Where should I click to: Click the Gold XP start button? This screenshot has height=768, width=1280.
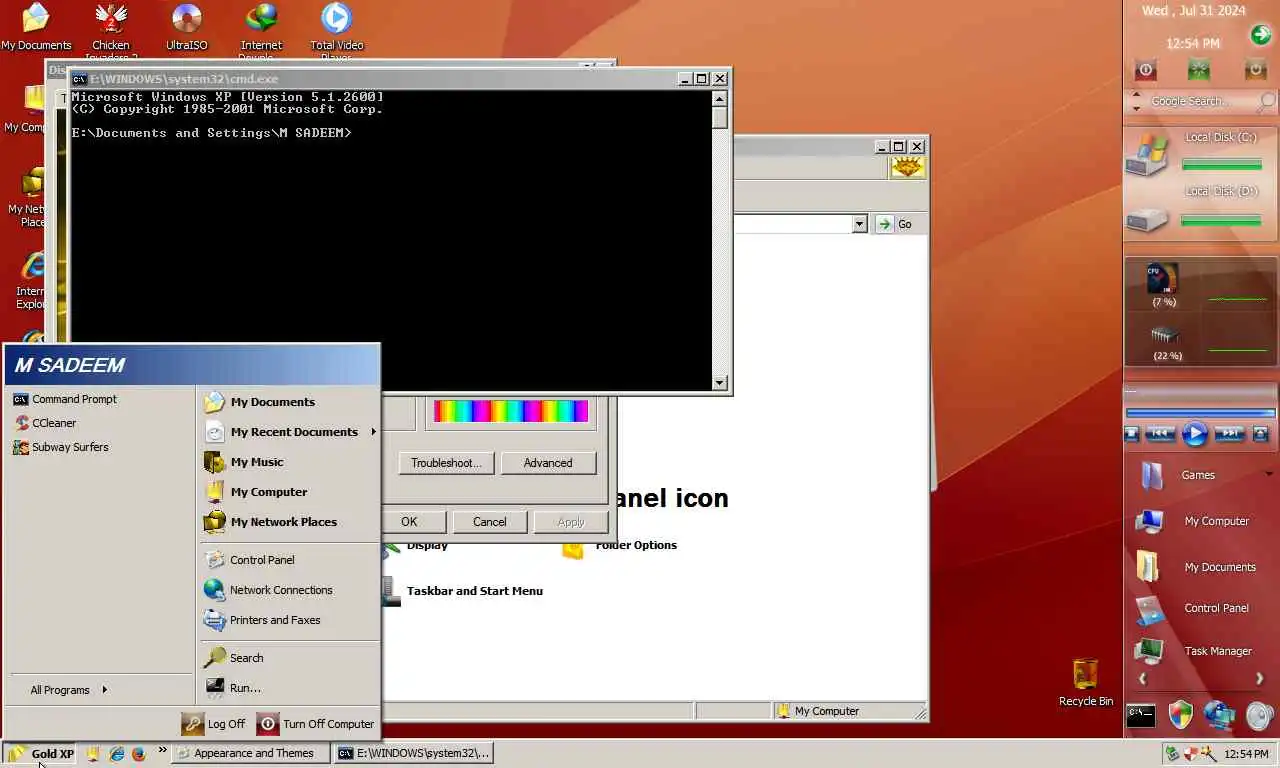coord(40,754)
